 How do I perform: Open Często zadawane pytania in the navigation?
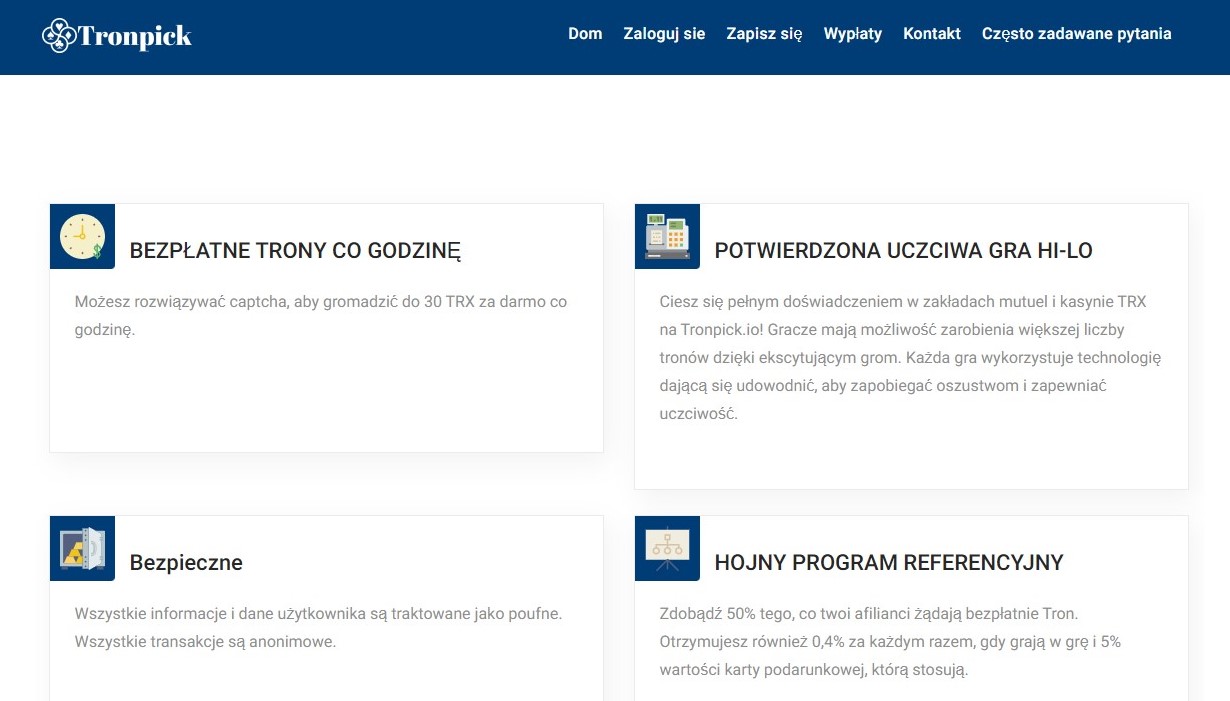[x=1076, y=33]
